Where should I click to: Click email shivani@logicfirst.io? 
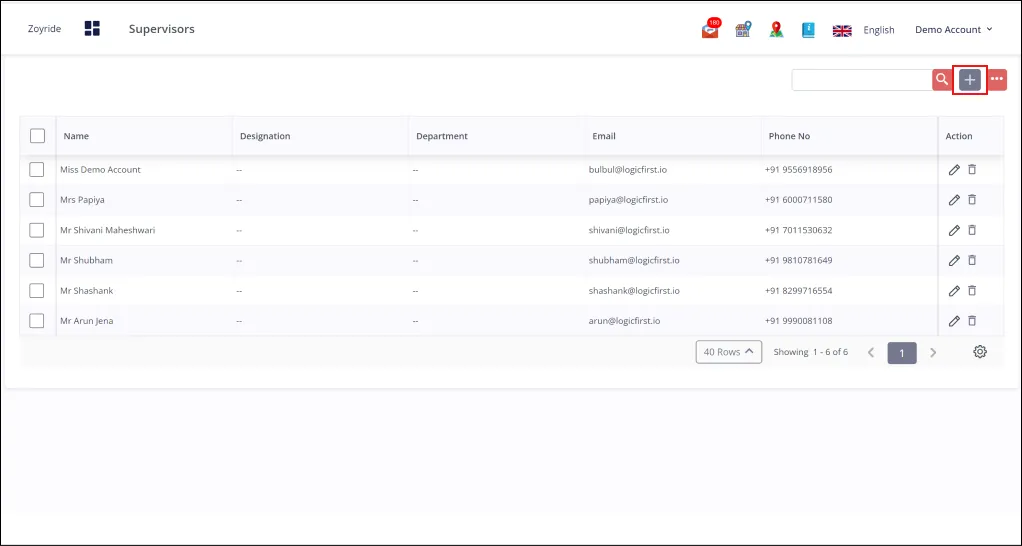[629, 230]
